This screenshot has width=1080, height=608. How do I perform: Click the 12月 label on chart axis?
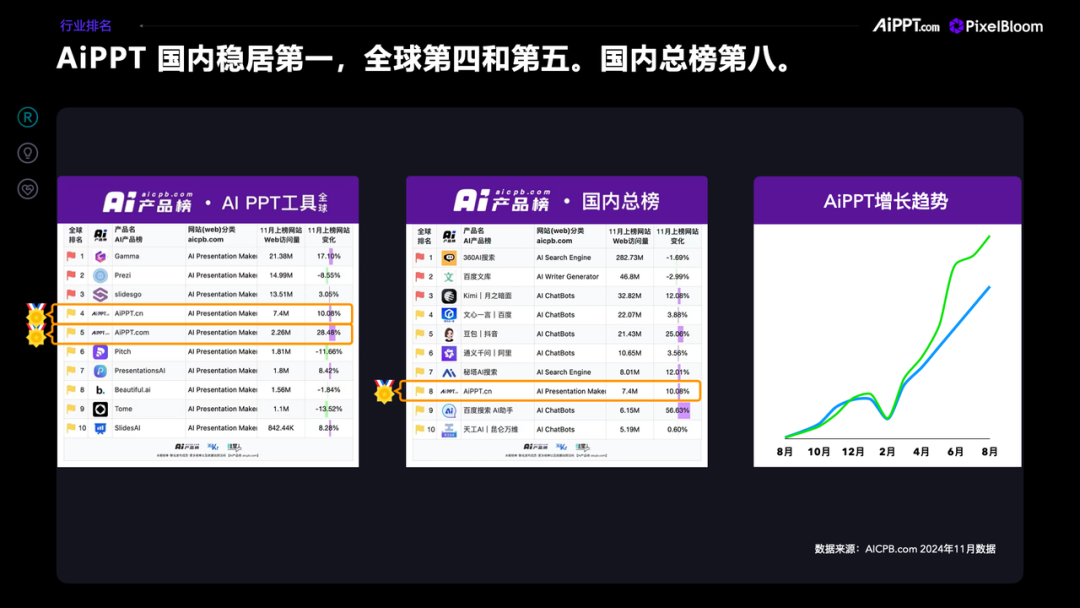[853, 452]
